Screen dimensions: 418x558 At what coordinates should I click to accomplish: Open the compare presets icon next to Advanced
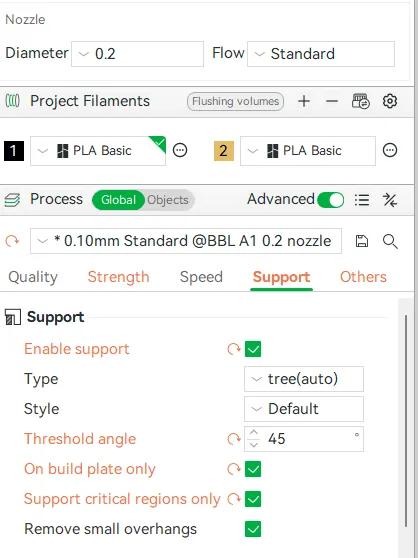390,200
